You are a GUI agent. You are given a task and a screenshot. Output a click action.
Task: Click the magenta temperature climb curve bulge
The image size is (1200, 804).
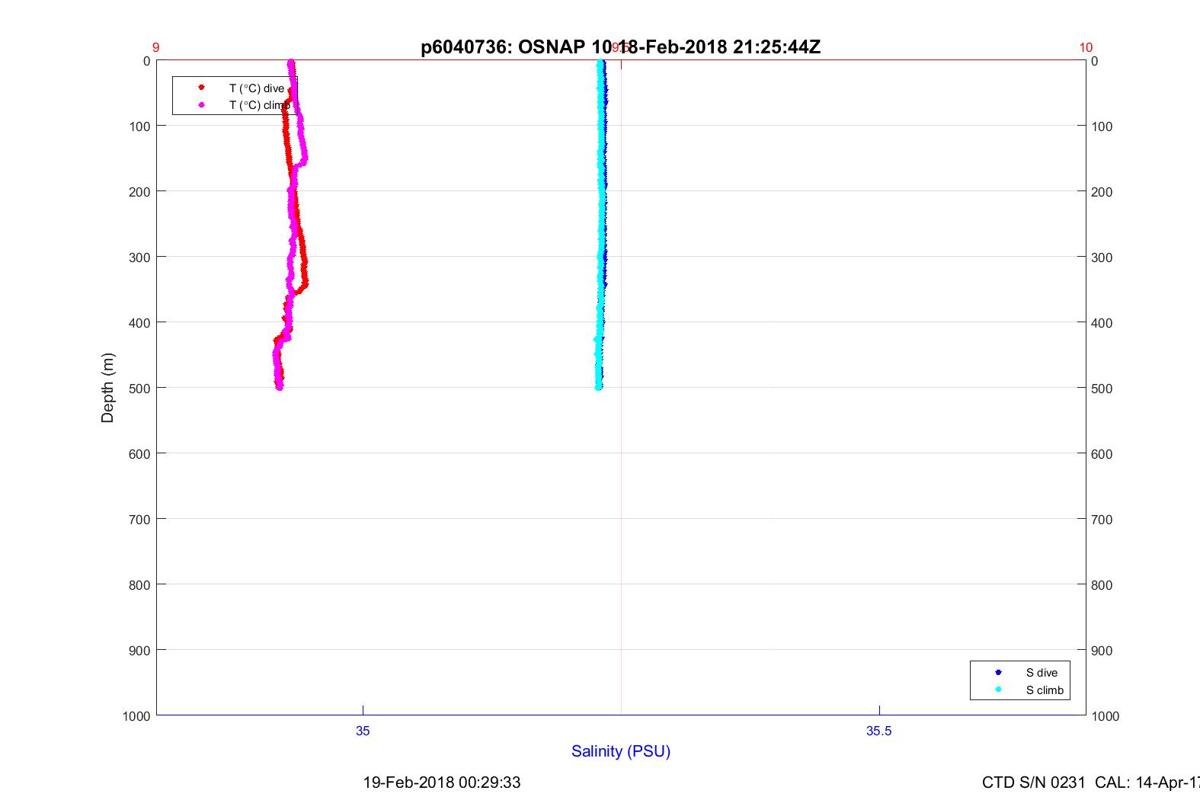click(x=302, y=155)
